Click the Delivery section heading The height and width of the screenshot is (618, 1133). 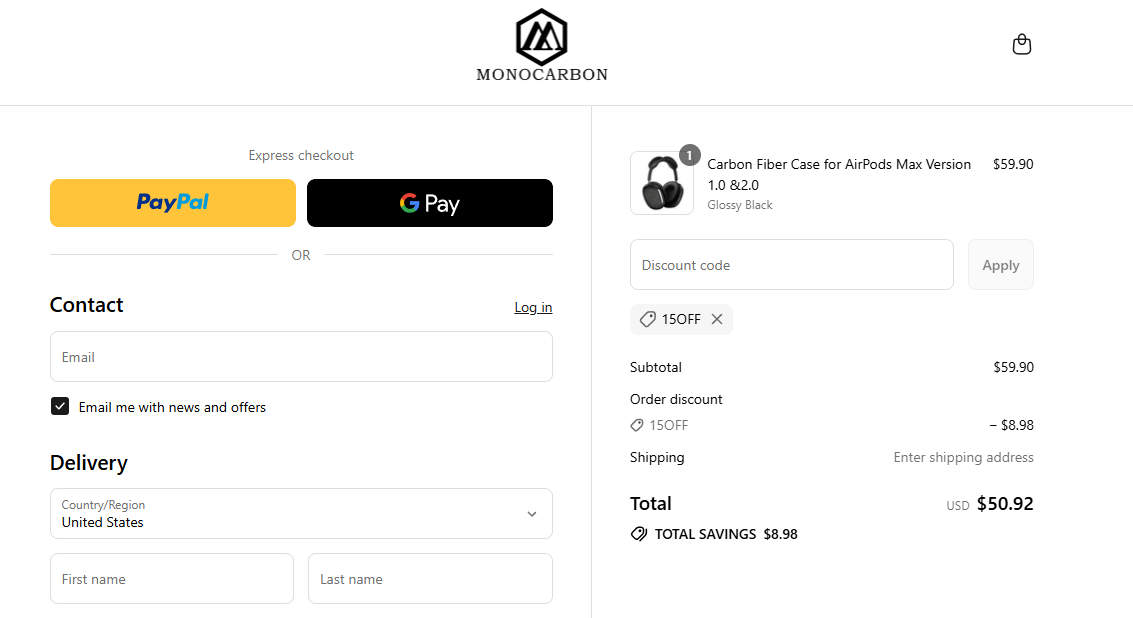(89, 463)
